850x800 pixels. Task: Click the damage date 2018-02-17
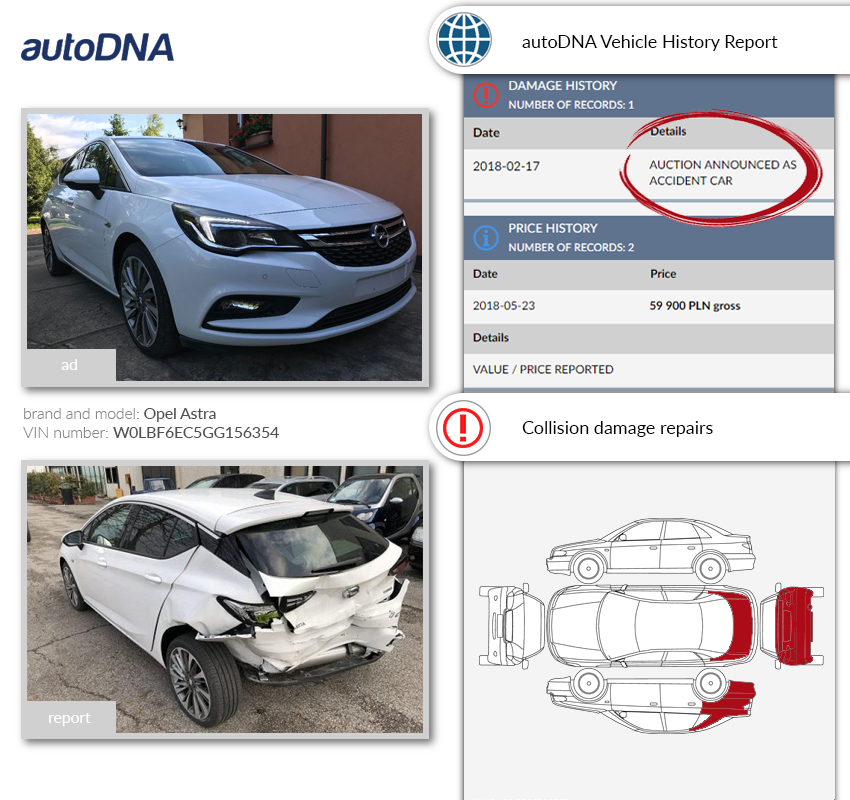pos(506,166)
